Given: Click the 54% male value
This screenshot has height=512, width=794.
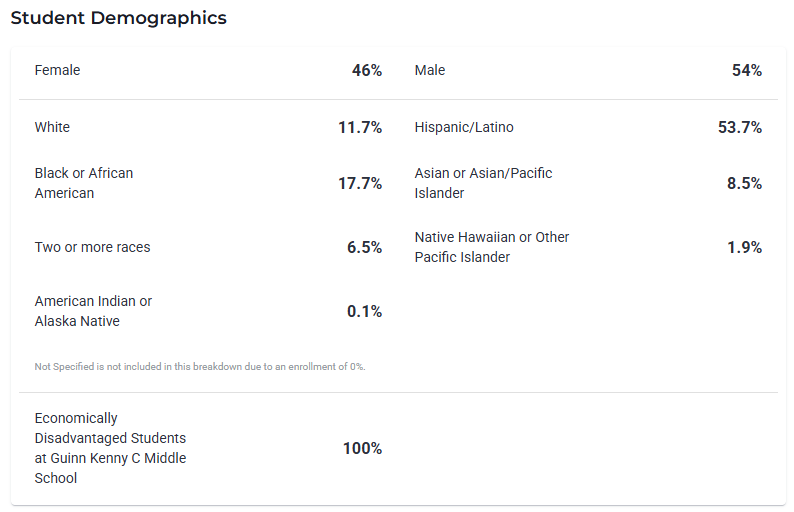Looking at the screenshot, I should 746,70.
